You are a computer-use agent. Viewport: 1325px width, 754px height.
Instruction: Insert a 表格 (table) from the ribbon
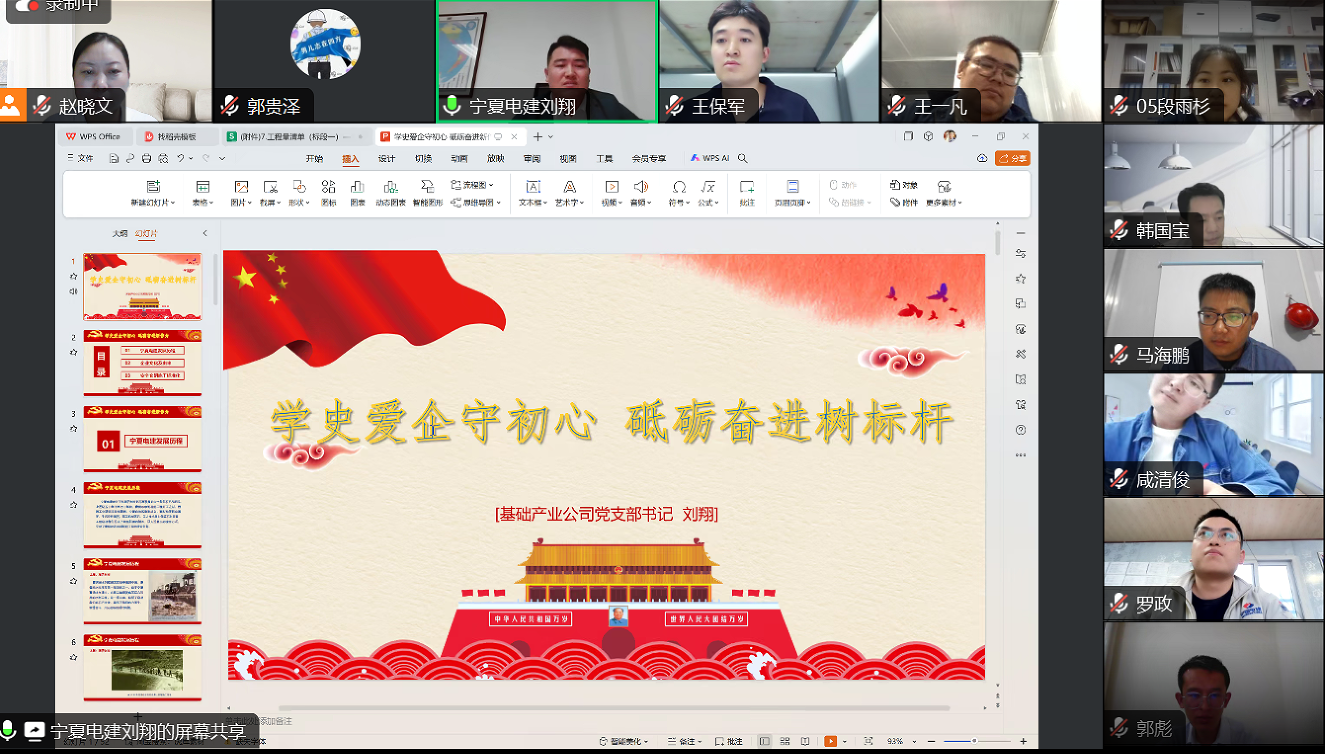click(203, 187)
